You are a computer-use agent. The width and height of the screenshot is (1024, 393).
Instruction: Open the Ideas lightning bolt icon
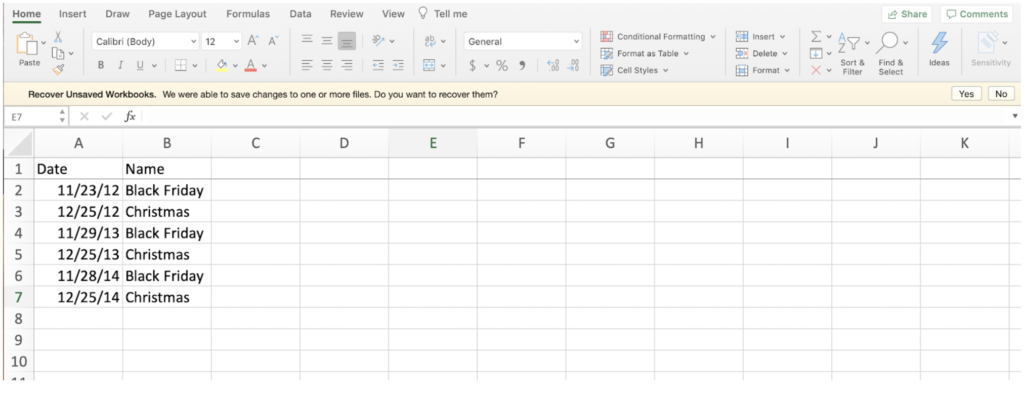pyautogui.click(x=939, y=42)
